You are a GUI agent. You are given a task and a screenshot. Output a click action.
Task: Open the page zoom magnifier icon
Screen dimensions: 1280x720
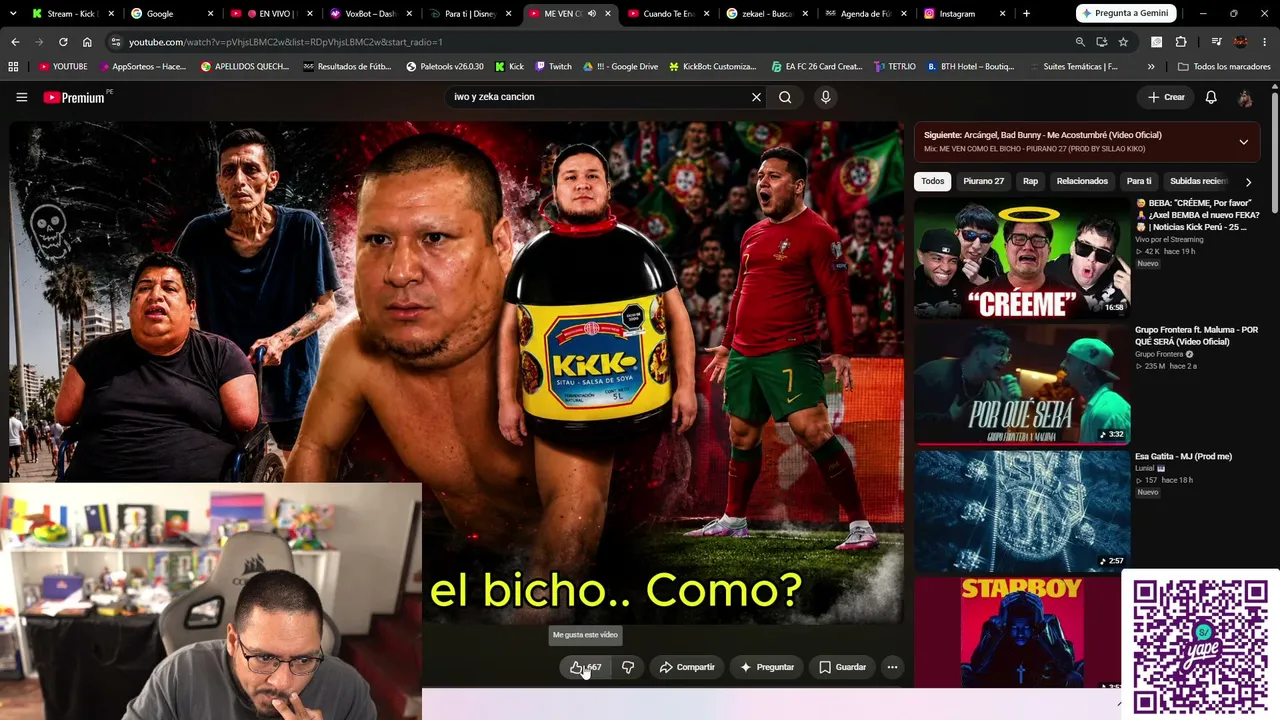point(1080,42)
